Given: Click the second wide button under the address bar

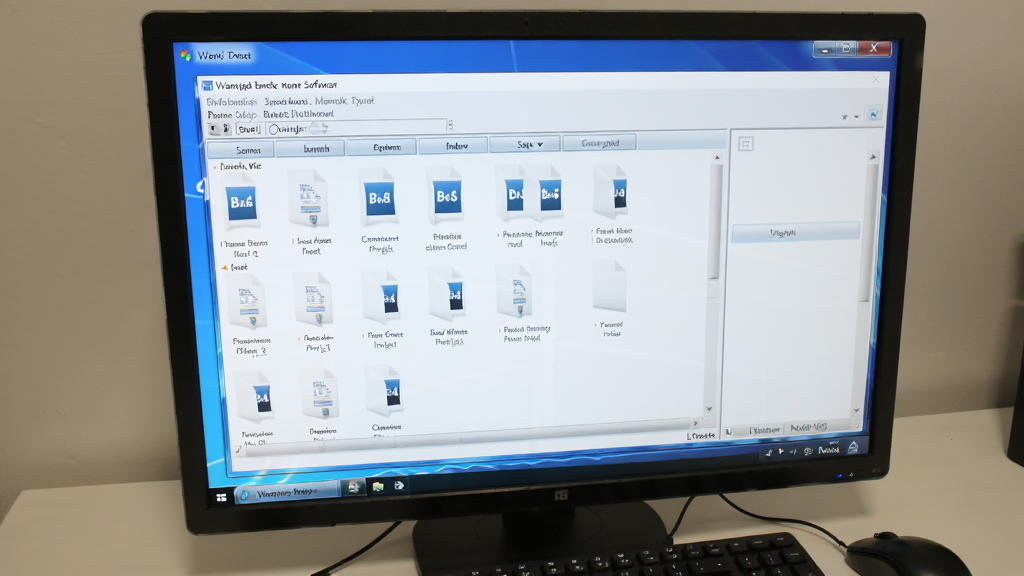Looking at the screenshot, I should [x=311, y=148].
